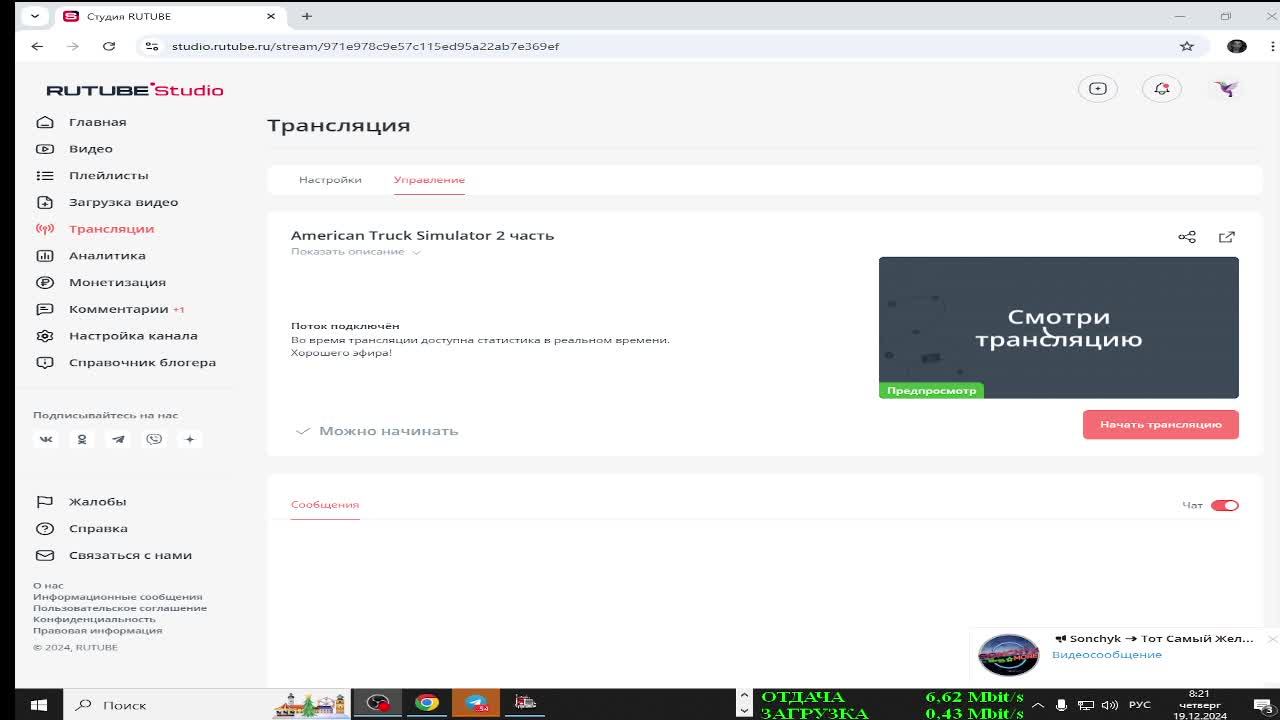This screenshot has width=1280, height=720.
Task: Expand Показать описание
Action: coord(356,252)
